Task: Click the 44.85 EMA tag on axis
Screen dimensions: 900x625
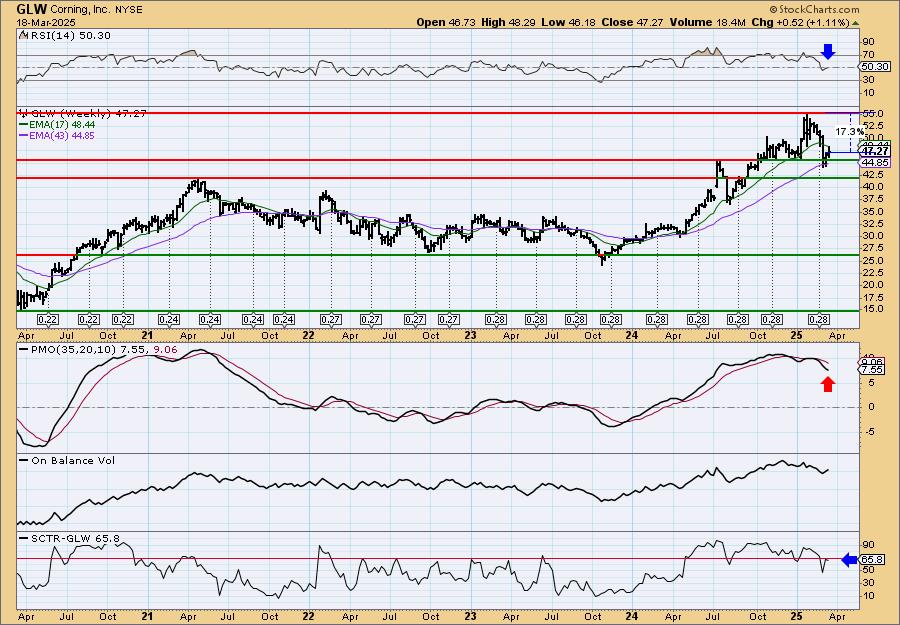Action: pos(875,163)
